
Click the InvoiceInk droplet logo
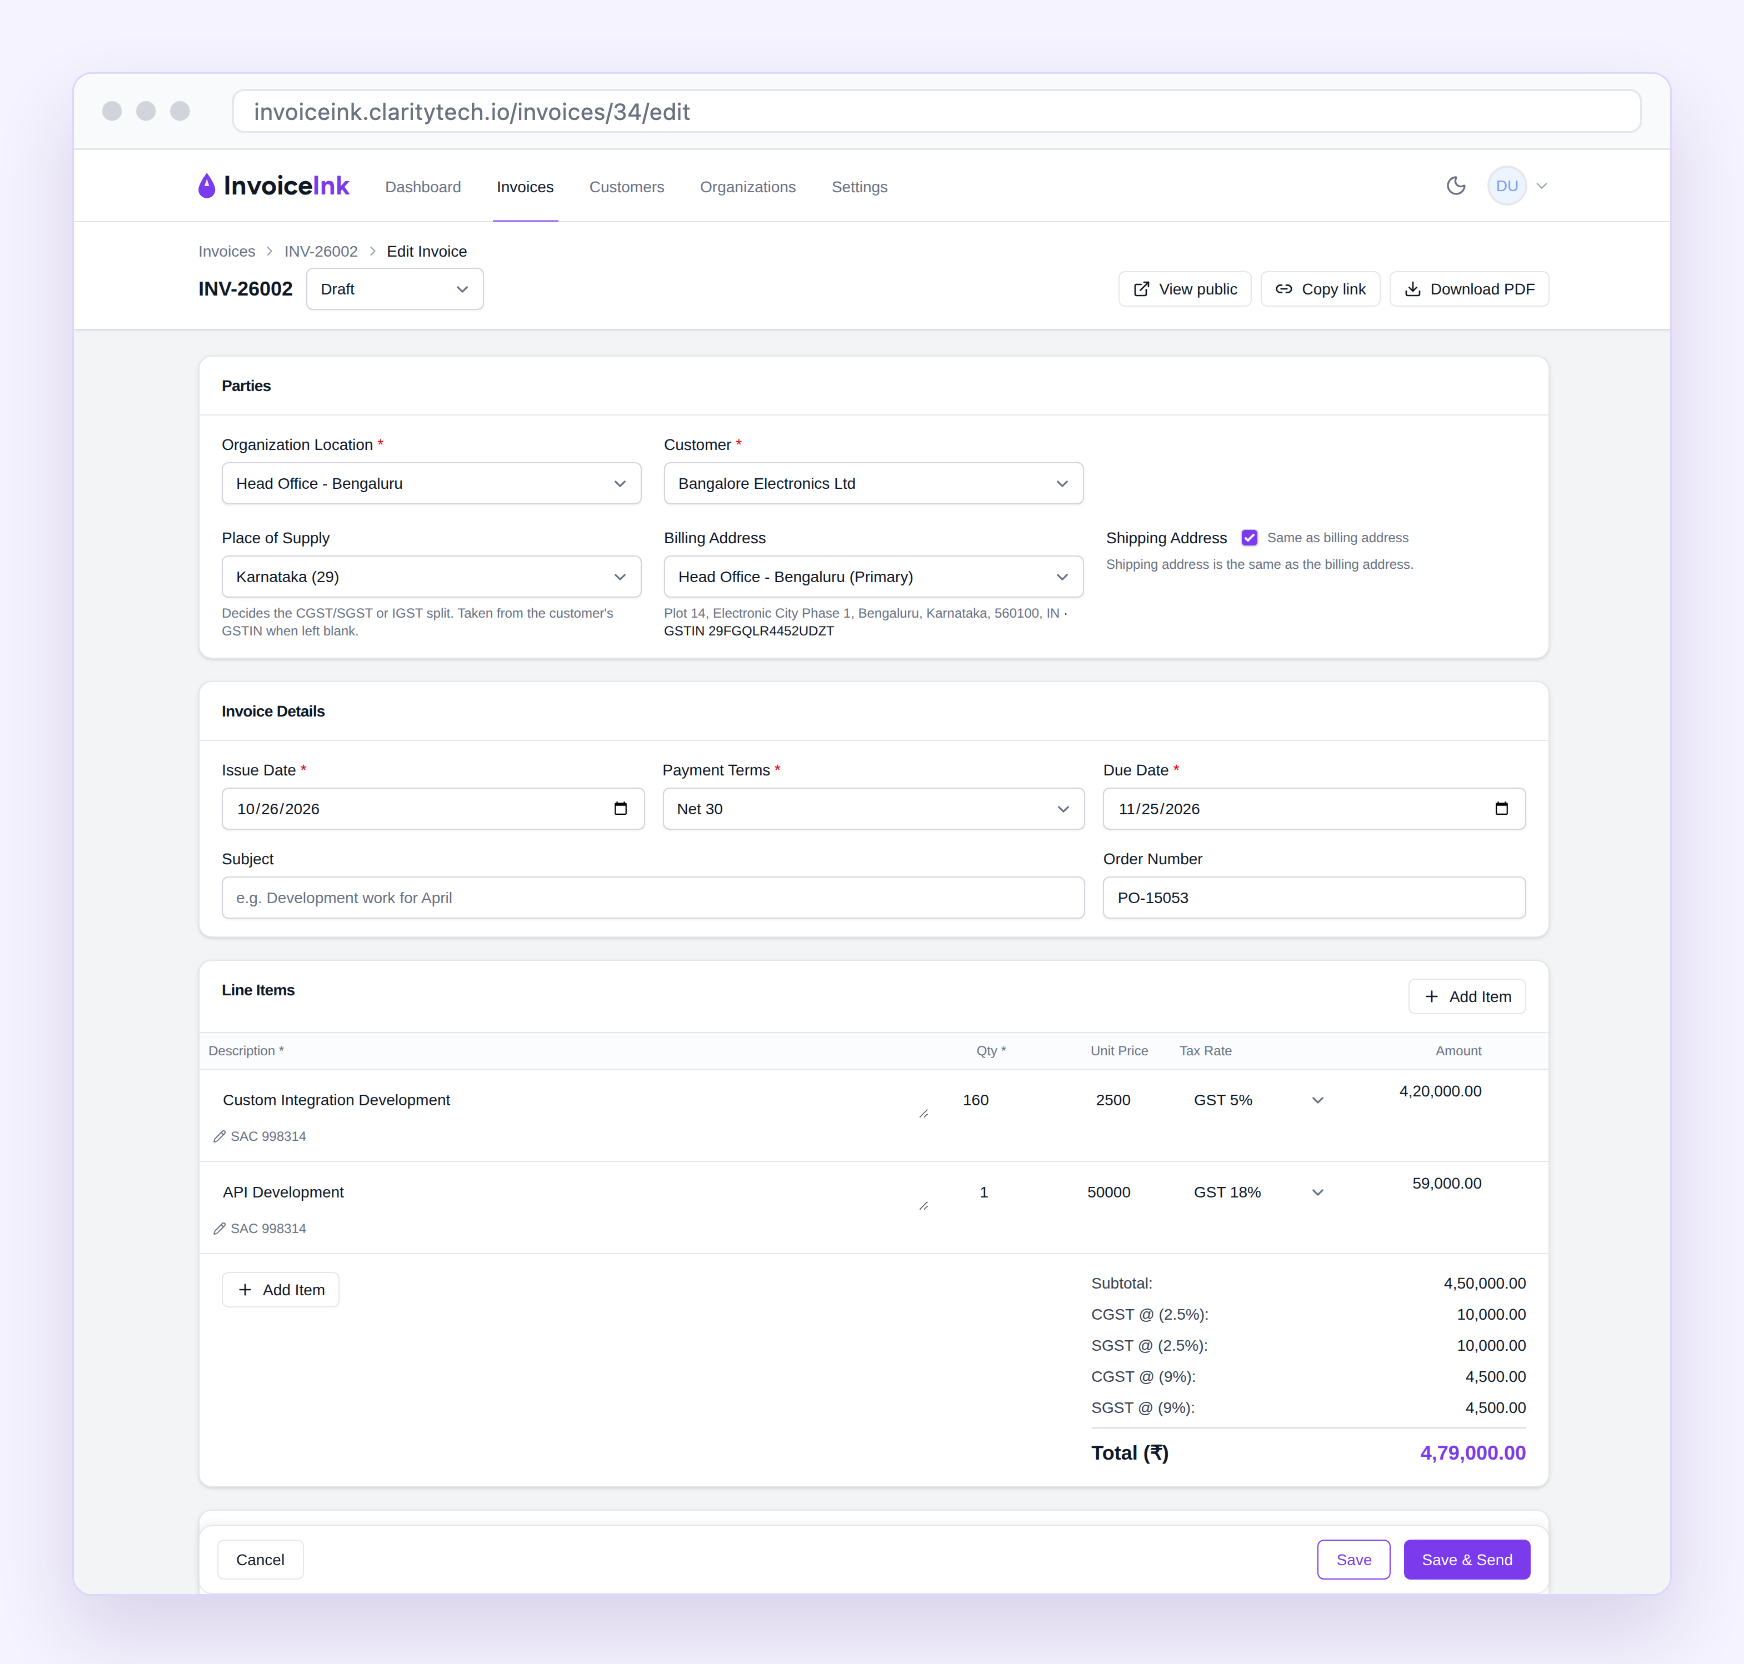[206, 186]
